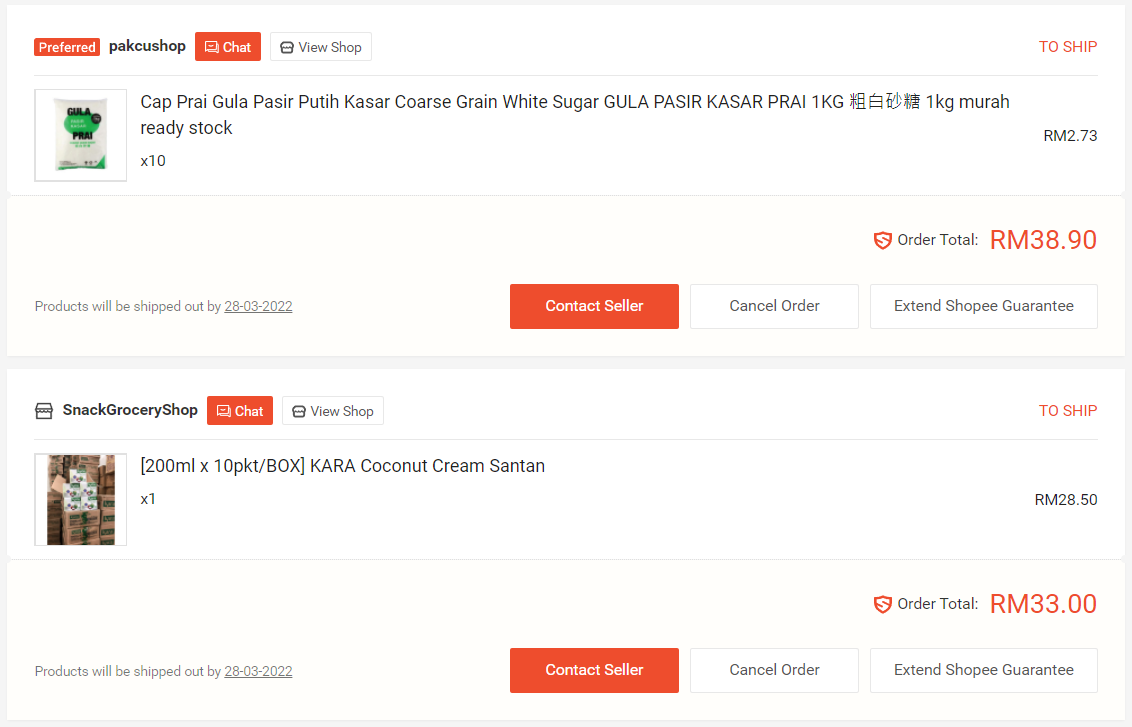This screenshot has width=1132, height=727.
Task: Click Shopee Guarantee shield icon on RM38.90 order
Action: pyautogui.click(x=882, y=240)
